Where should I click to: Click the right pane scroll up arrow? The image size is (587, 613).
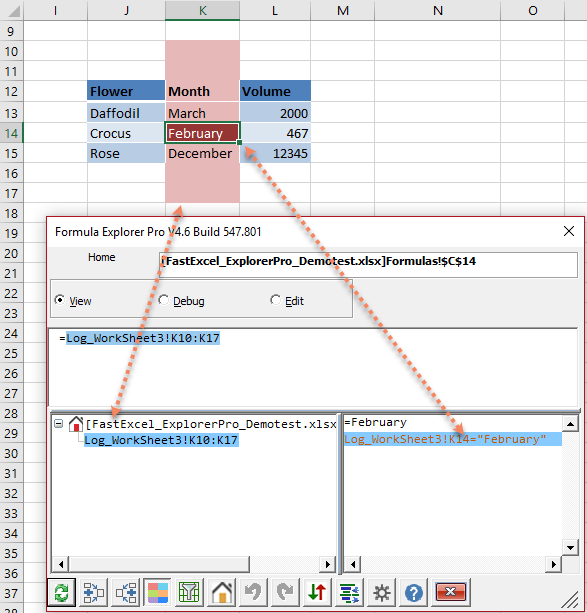[570, 424]
